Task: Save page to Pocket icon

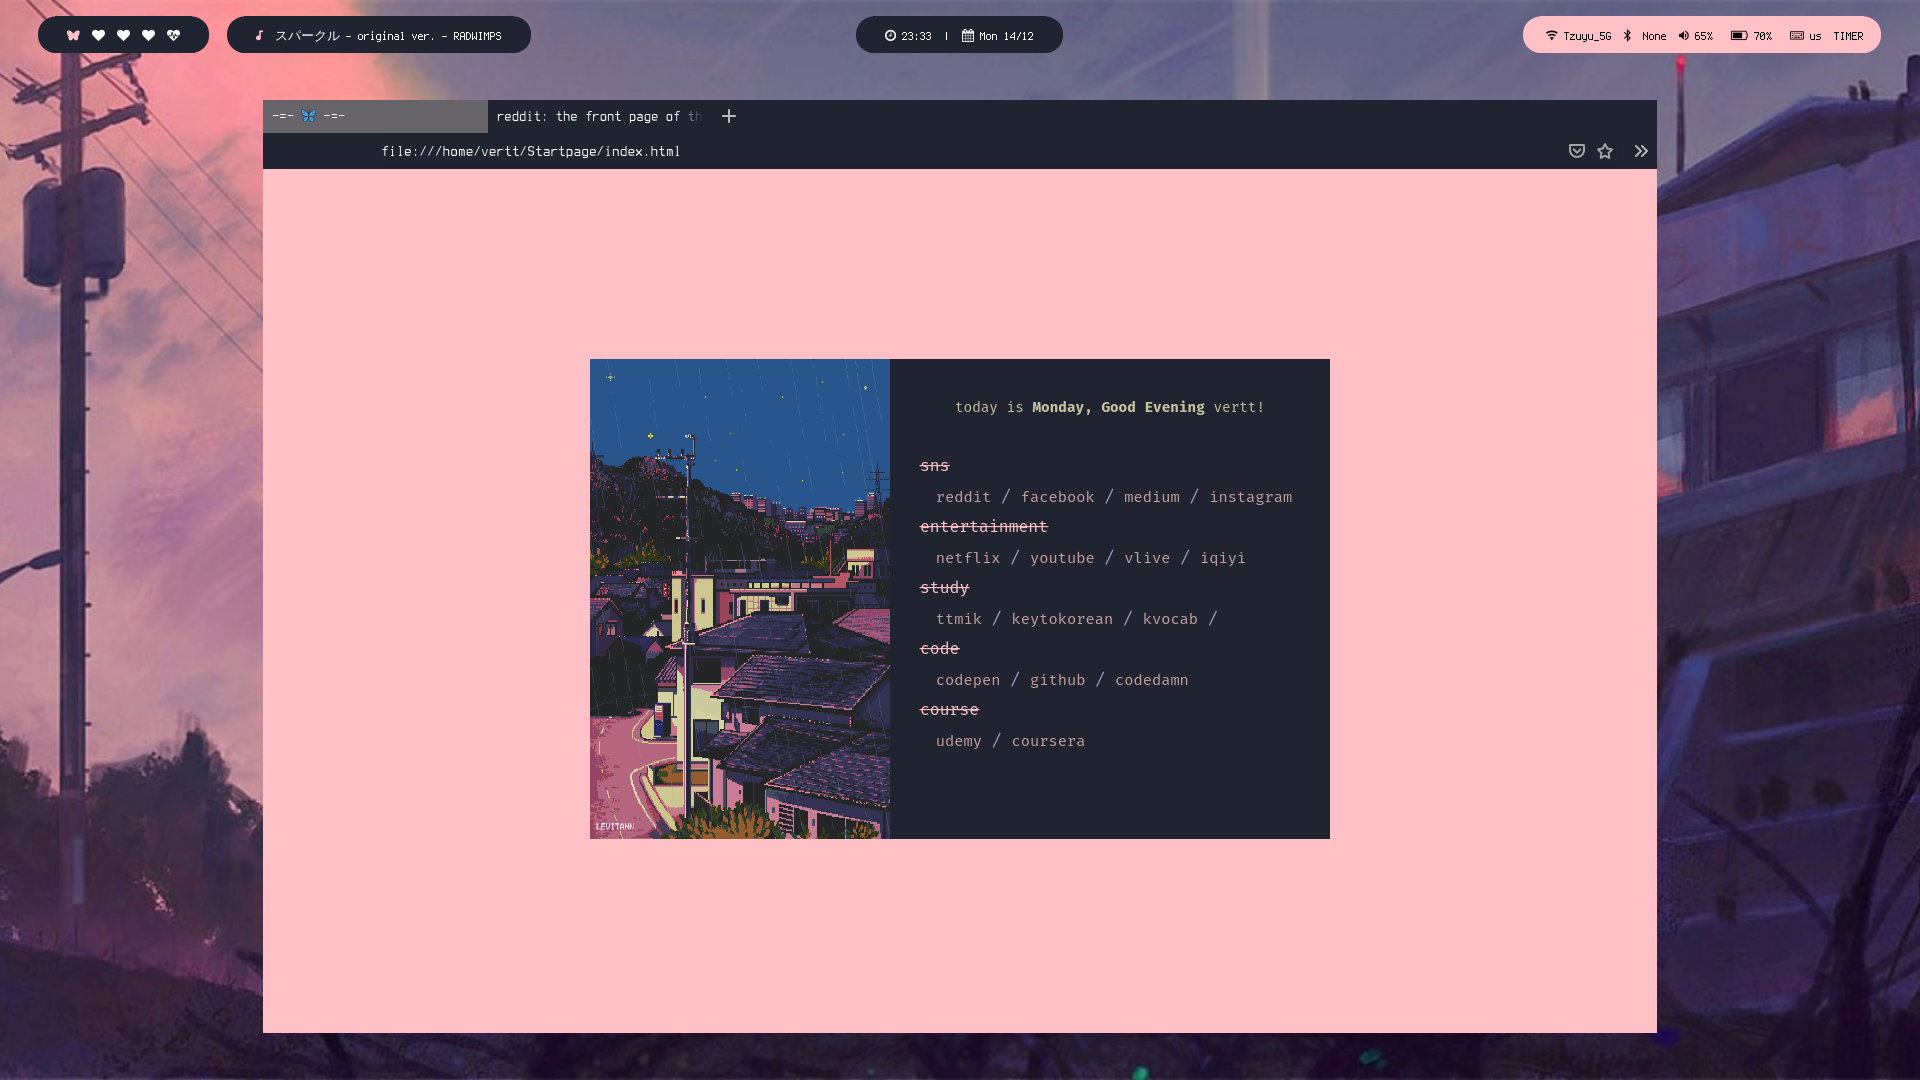Action: 1577,151
